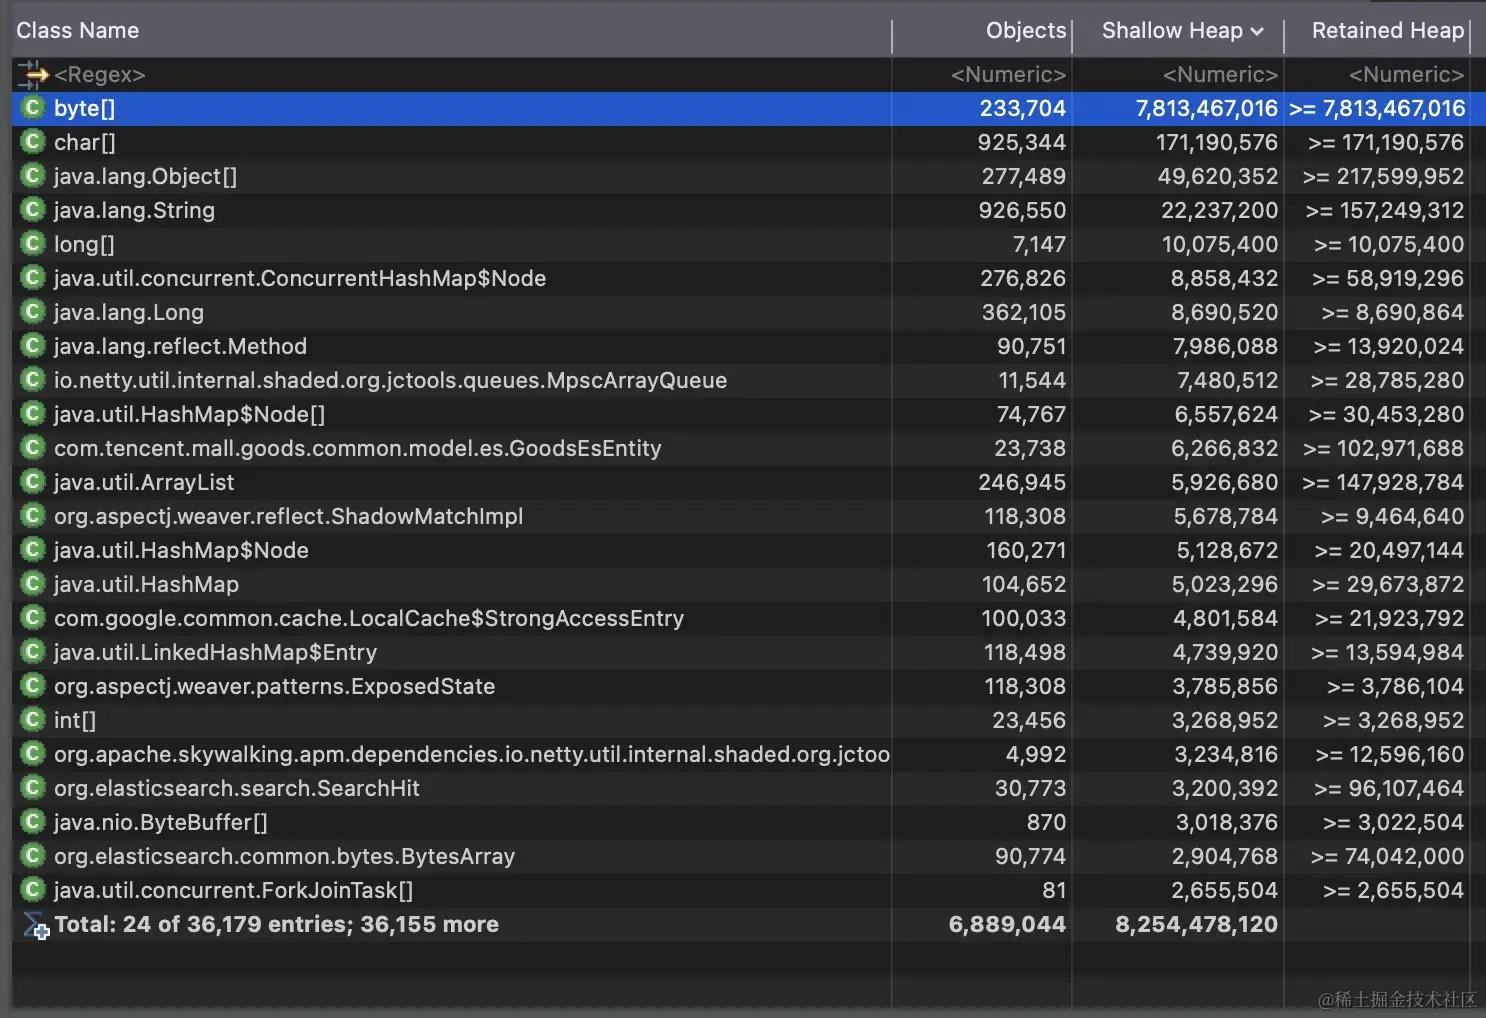Select the java.lang.String class name
The width and height of the screenshot is (1486, 1018).
point(134,211)
